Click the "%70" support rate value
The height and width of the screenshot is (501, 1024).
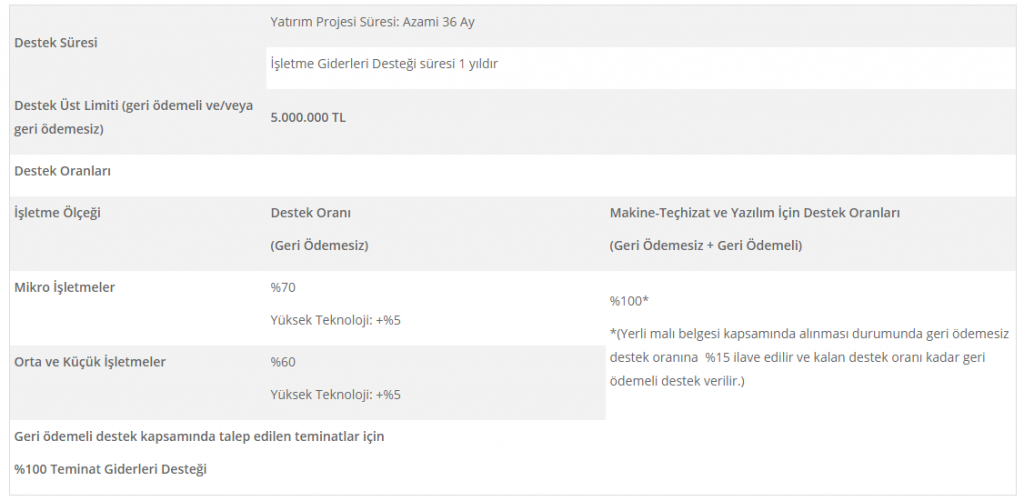pos(283,287)
